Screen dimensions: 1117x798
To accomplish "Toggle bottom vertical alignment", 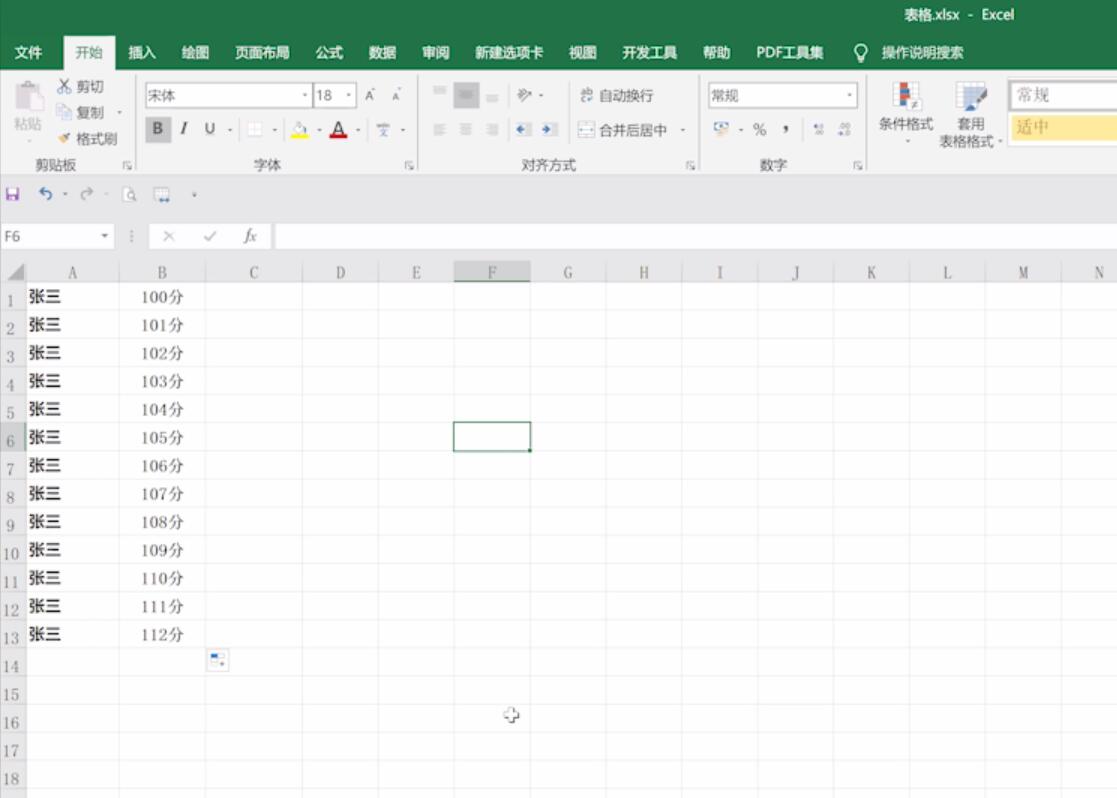I will (x=492, y=96).
